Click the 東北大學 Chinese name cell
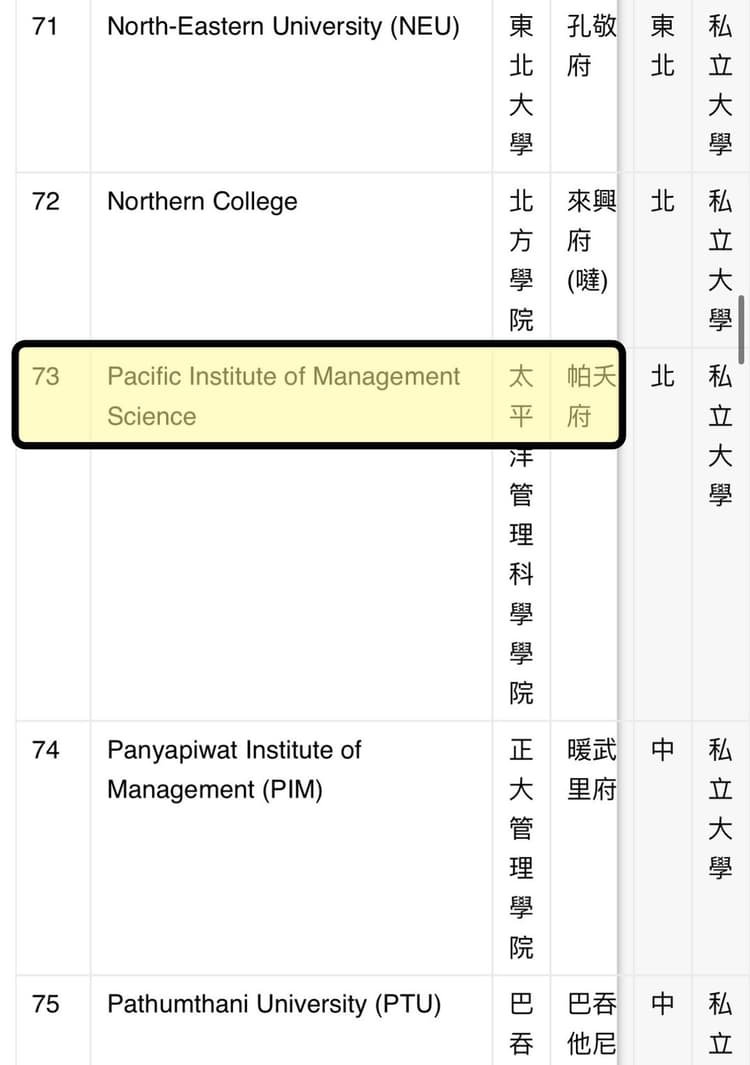Image resolution: width=750 pixels, height=1065 pixels. [521, 86]
